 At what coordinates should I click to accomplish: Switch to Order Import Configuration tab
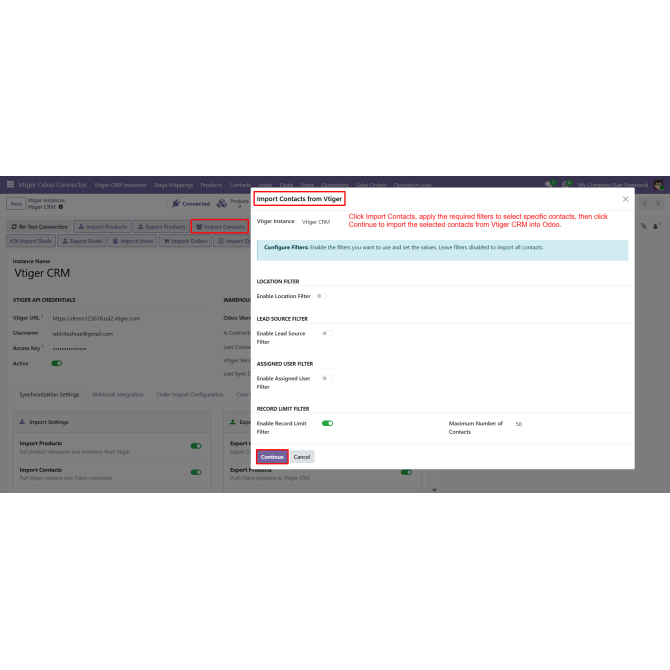[x=190, y=394]
